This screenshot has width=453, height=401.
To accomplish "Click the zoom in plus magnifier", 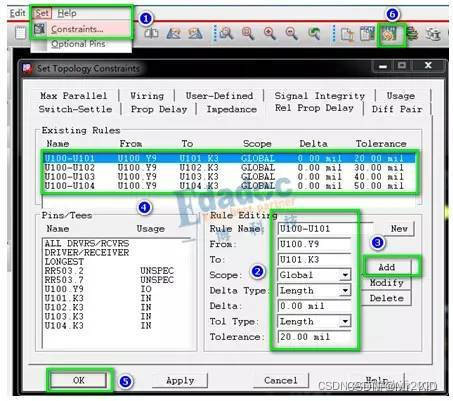I will 270,33.
